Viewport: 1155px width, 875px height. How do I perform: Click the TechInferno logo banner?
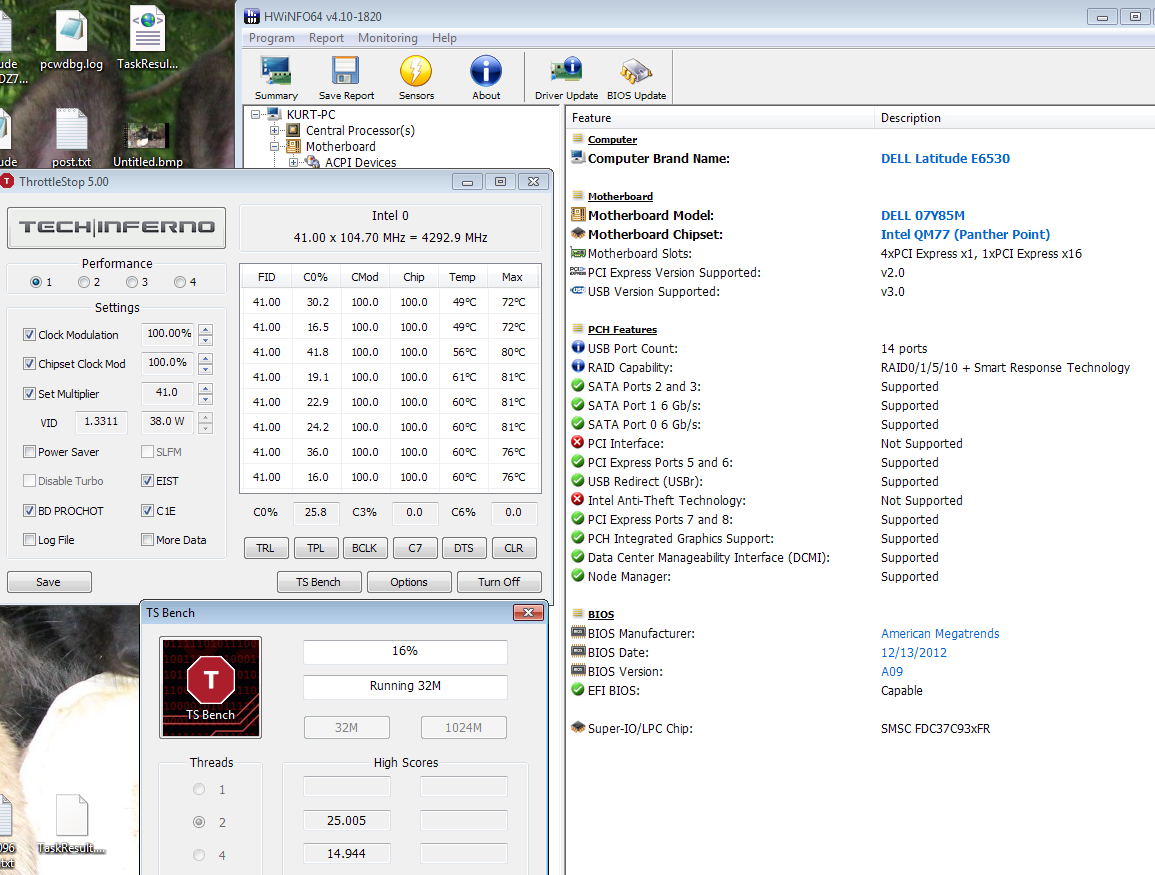[x=116, y=228]
